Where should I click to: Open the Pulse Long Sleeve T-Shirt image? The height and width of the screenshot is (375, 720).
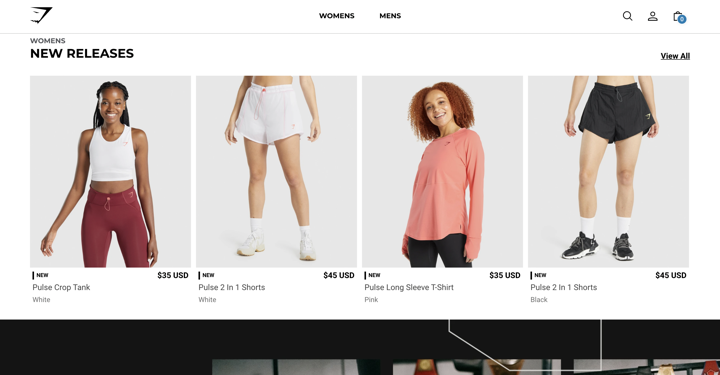(442, 172)
